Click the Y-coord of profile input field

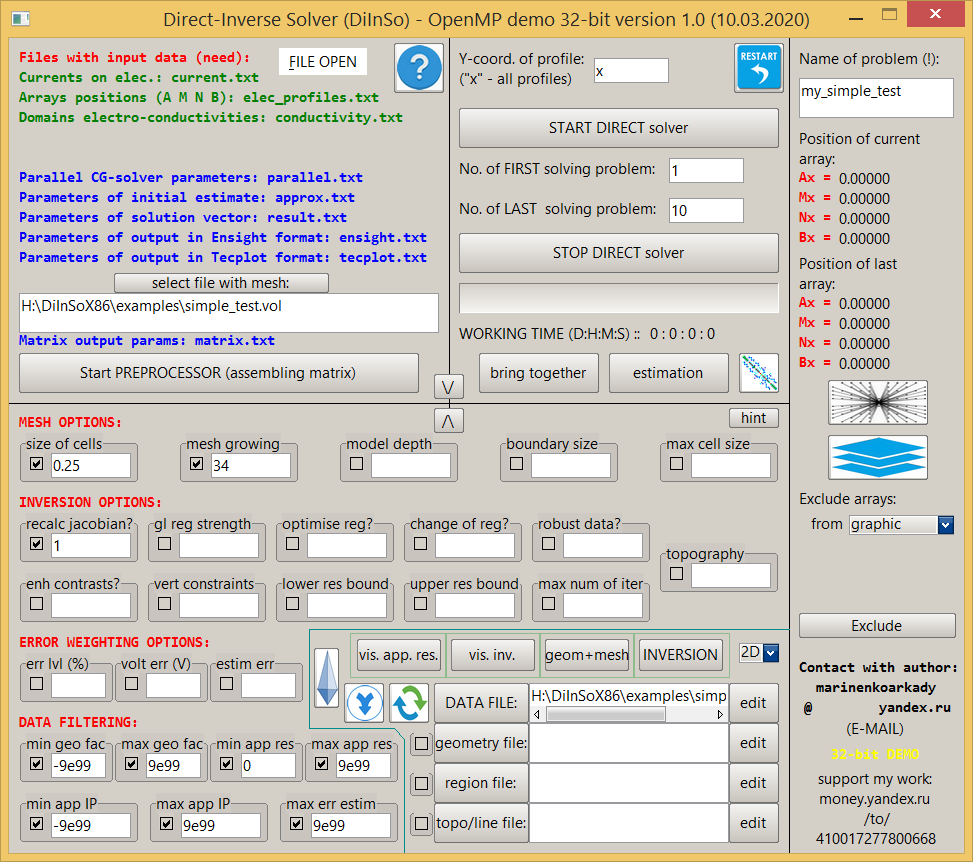(x=631, y=71)
